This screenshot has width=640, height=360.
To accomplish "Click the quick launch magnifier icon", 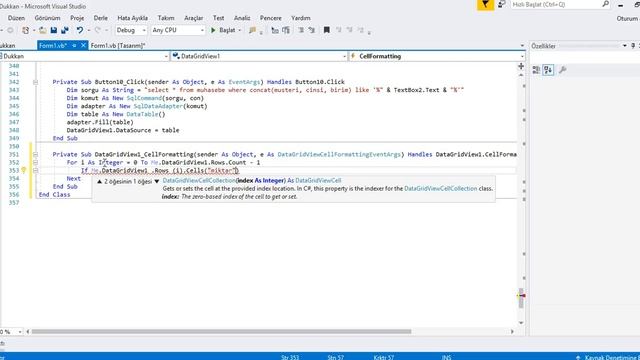I will click(x=605, y=4).
